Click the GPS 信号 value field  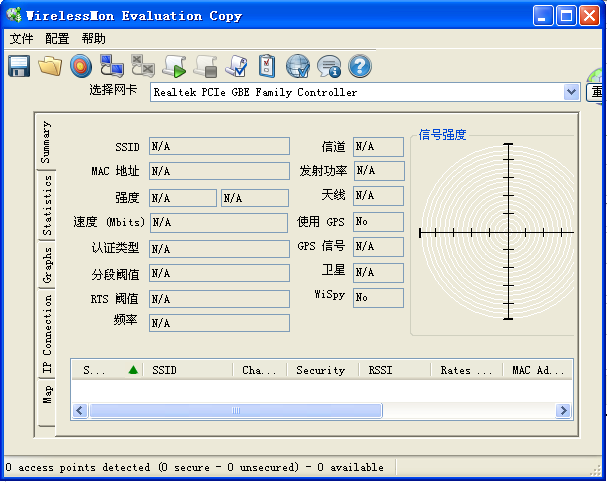[378, 247]
